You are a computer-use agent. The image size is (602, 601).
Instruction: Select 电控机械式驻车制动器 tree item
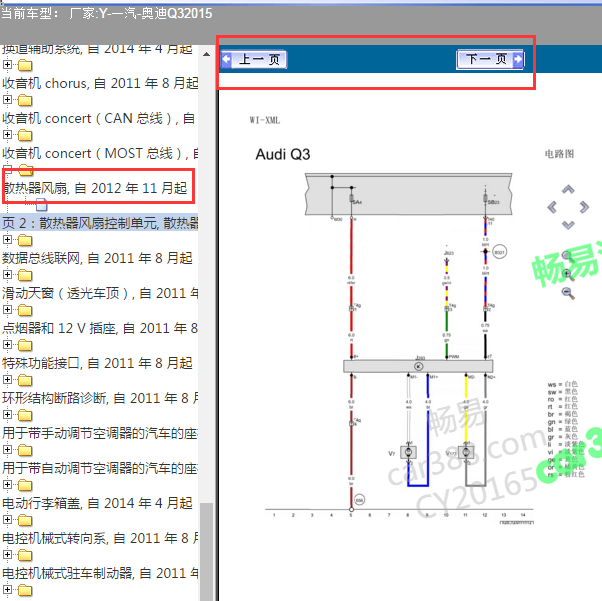coord(100,573)
